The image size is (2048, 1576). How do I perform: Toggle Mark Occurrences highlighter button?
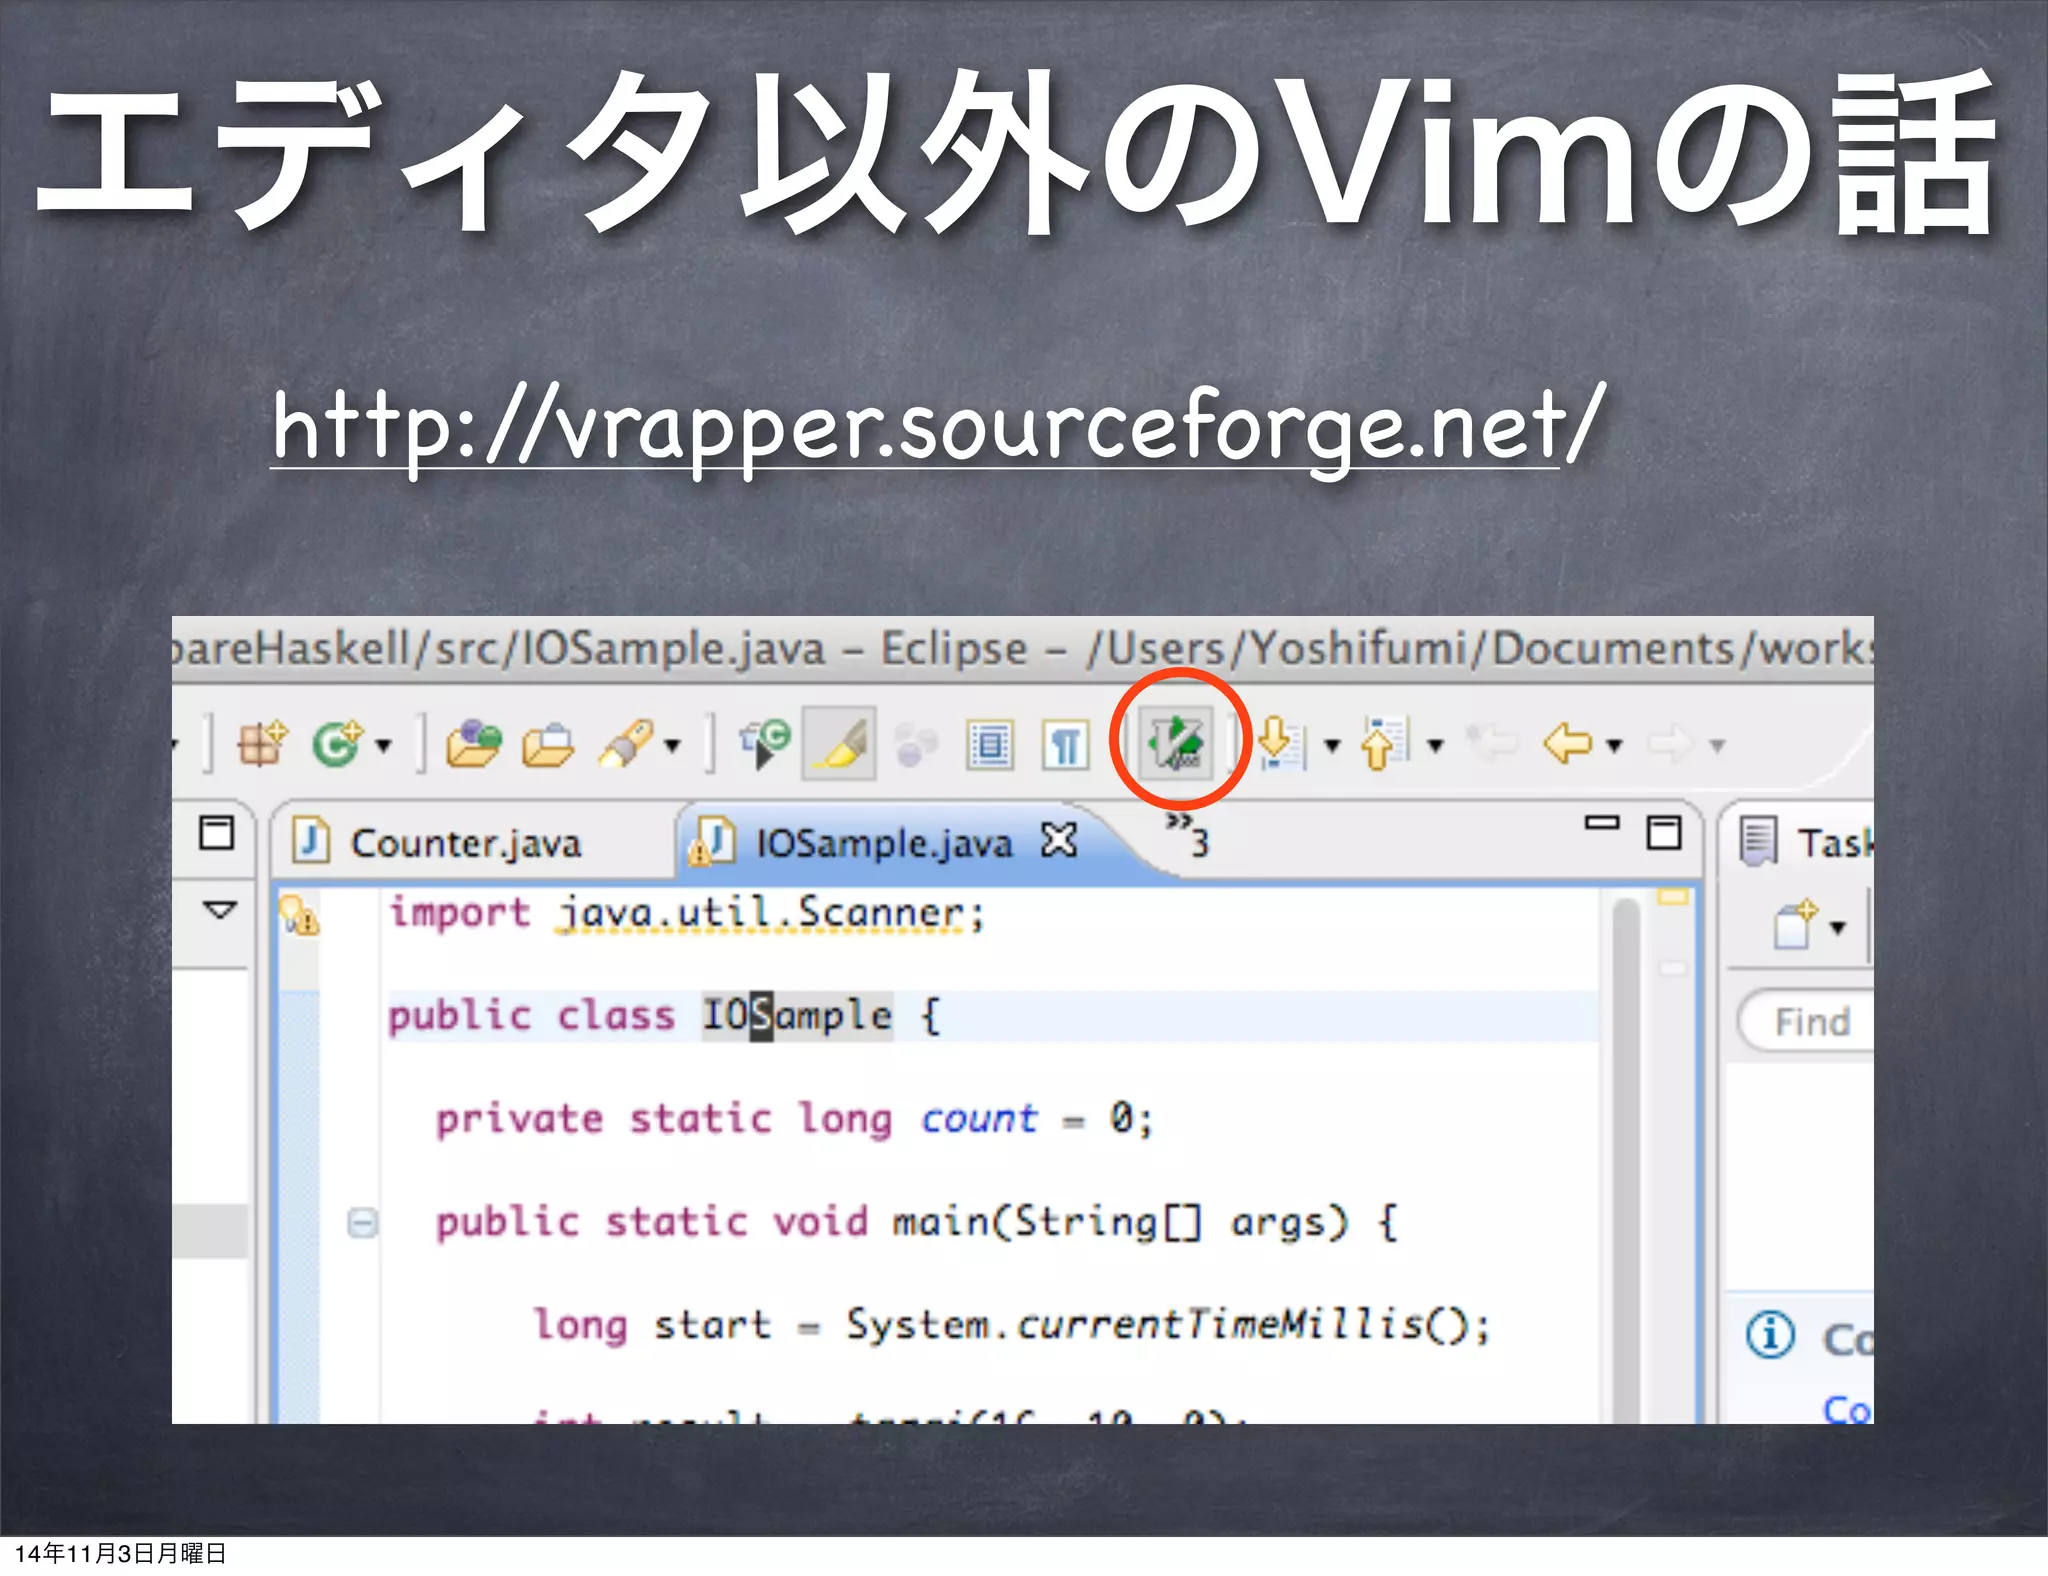pos(840,744)
